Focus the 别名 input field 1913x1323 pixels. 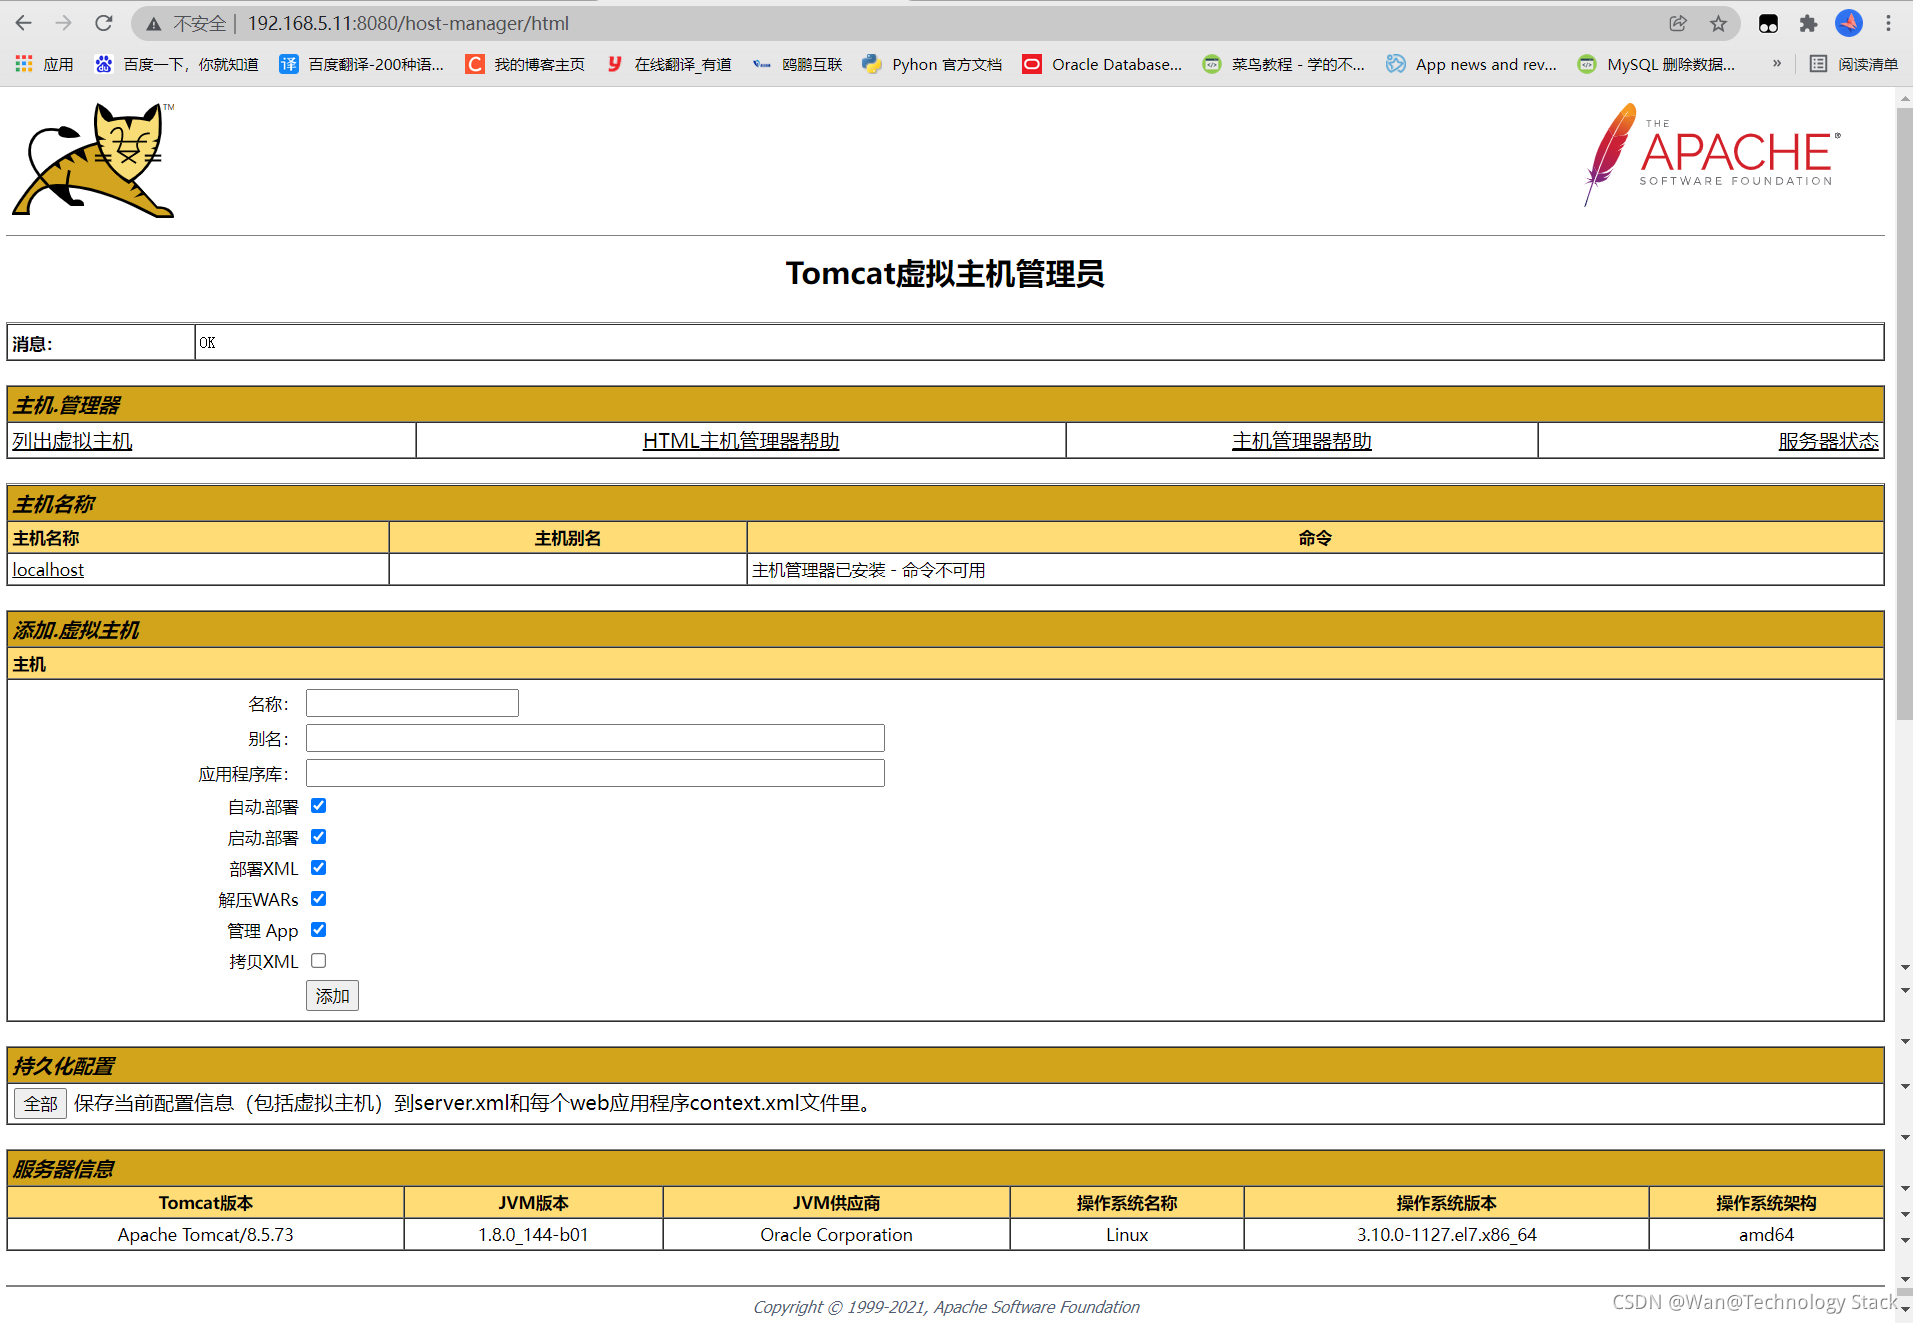(x=595, y=738)
